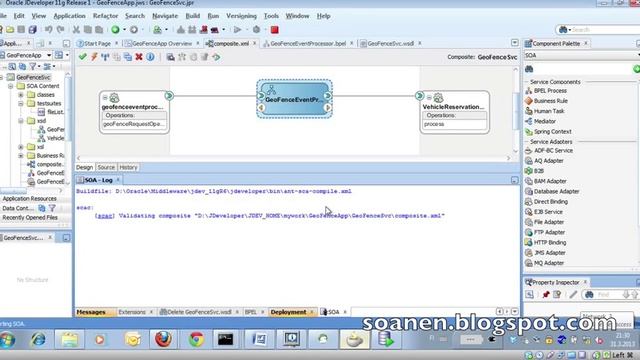Image resolution: width=640 pixels, height=360 pixels.
Task: Collapse the testsuites folder
Action: (x=21, y=104)
